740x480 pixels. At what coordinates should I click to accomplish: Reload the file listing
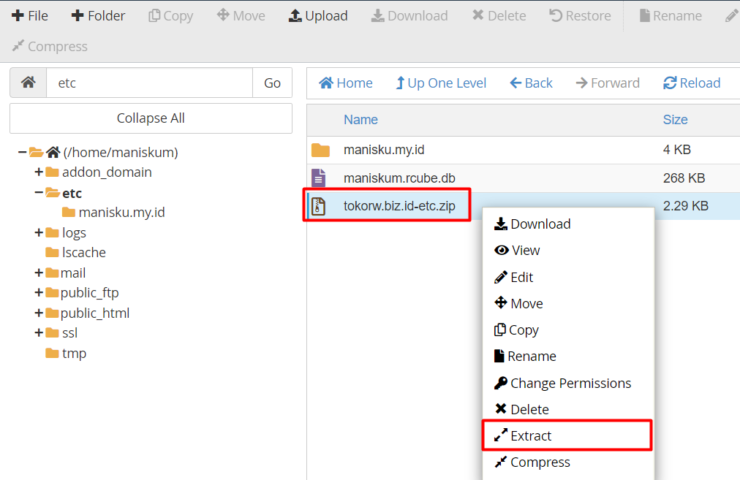692,83
